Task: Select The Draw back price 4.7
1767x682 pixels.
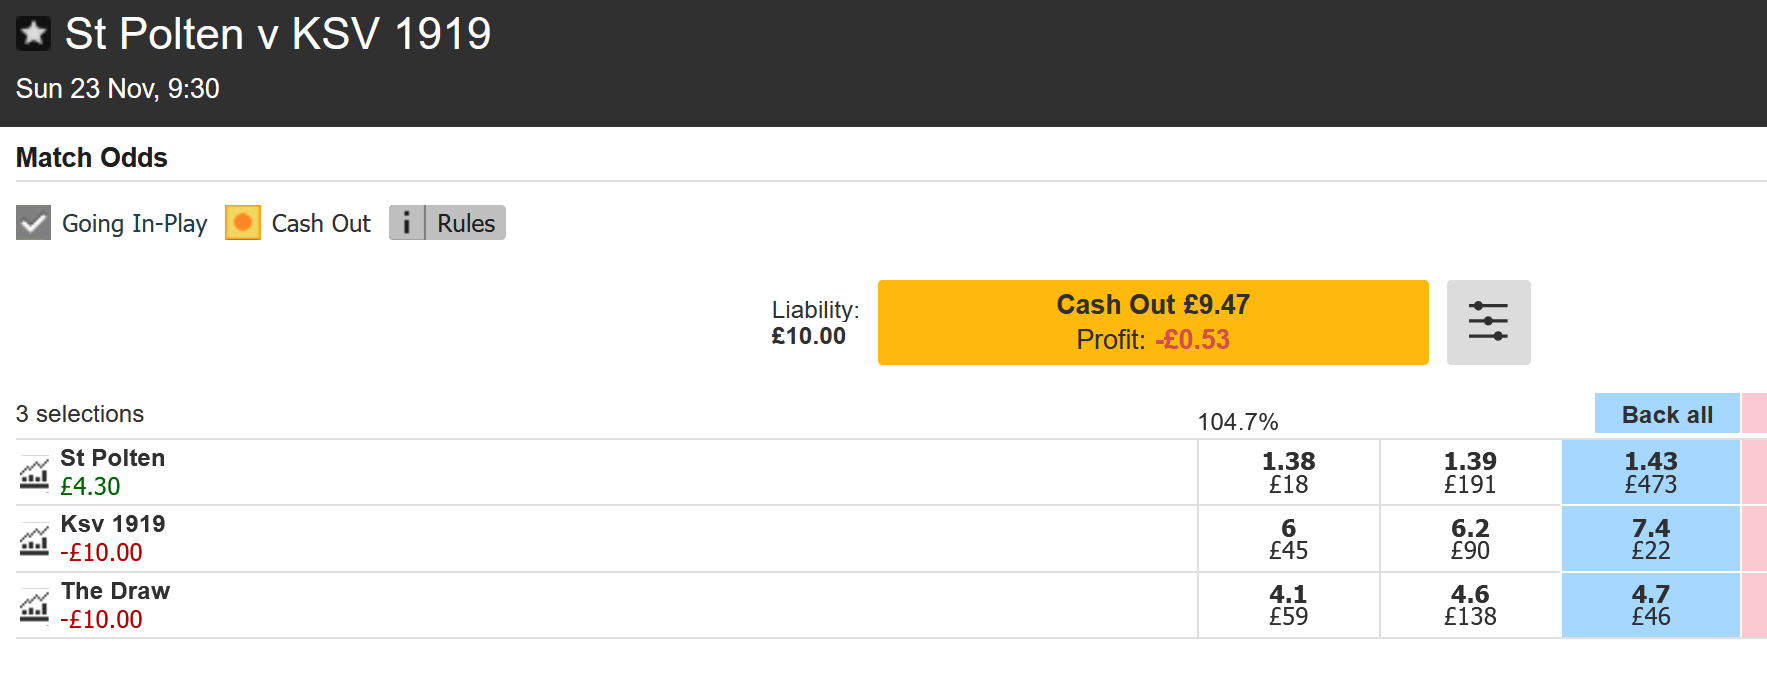Action: coord(1650,605)
